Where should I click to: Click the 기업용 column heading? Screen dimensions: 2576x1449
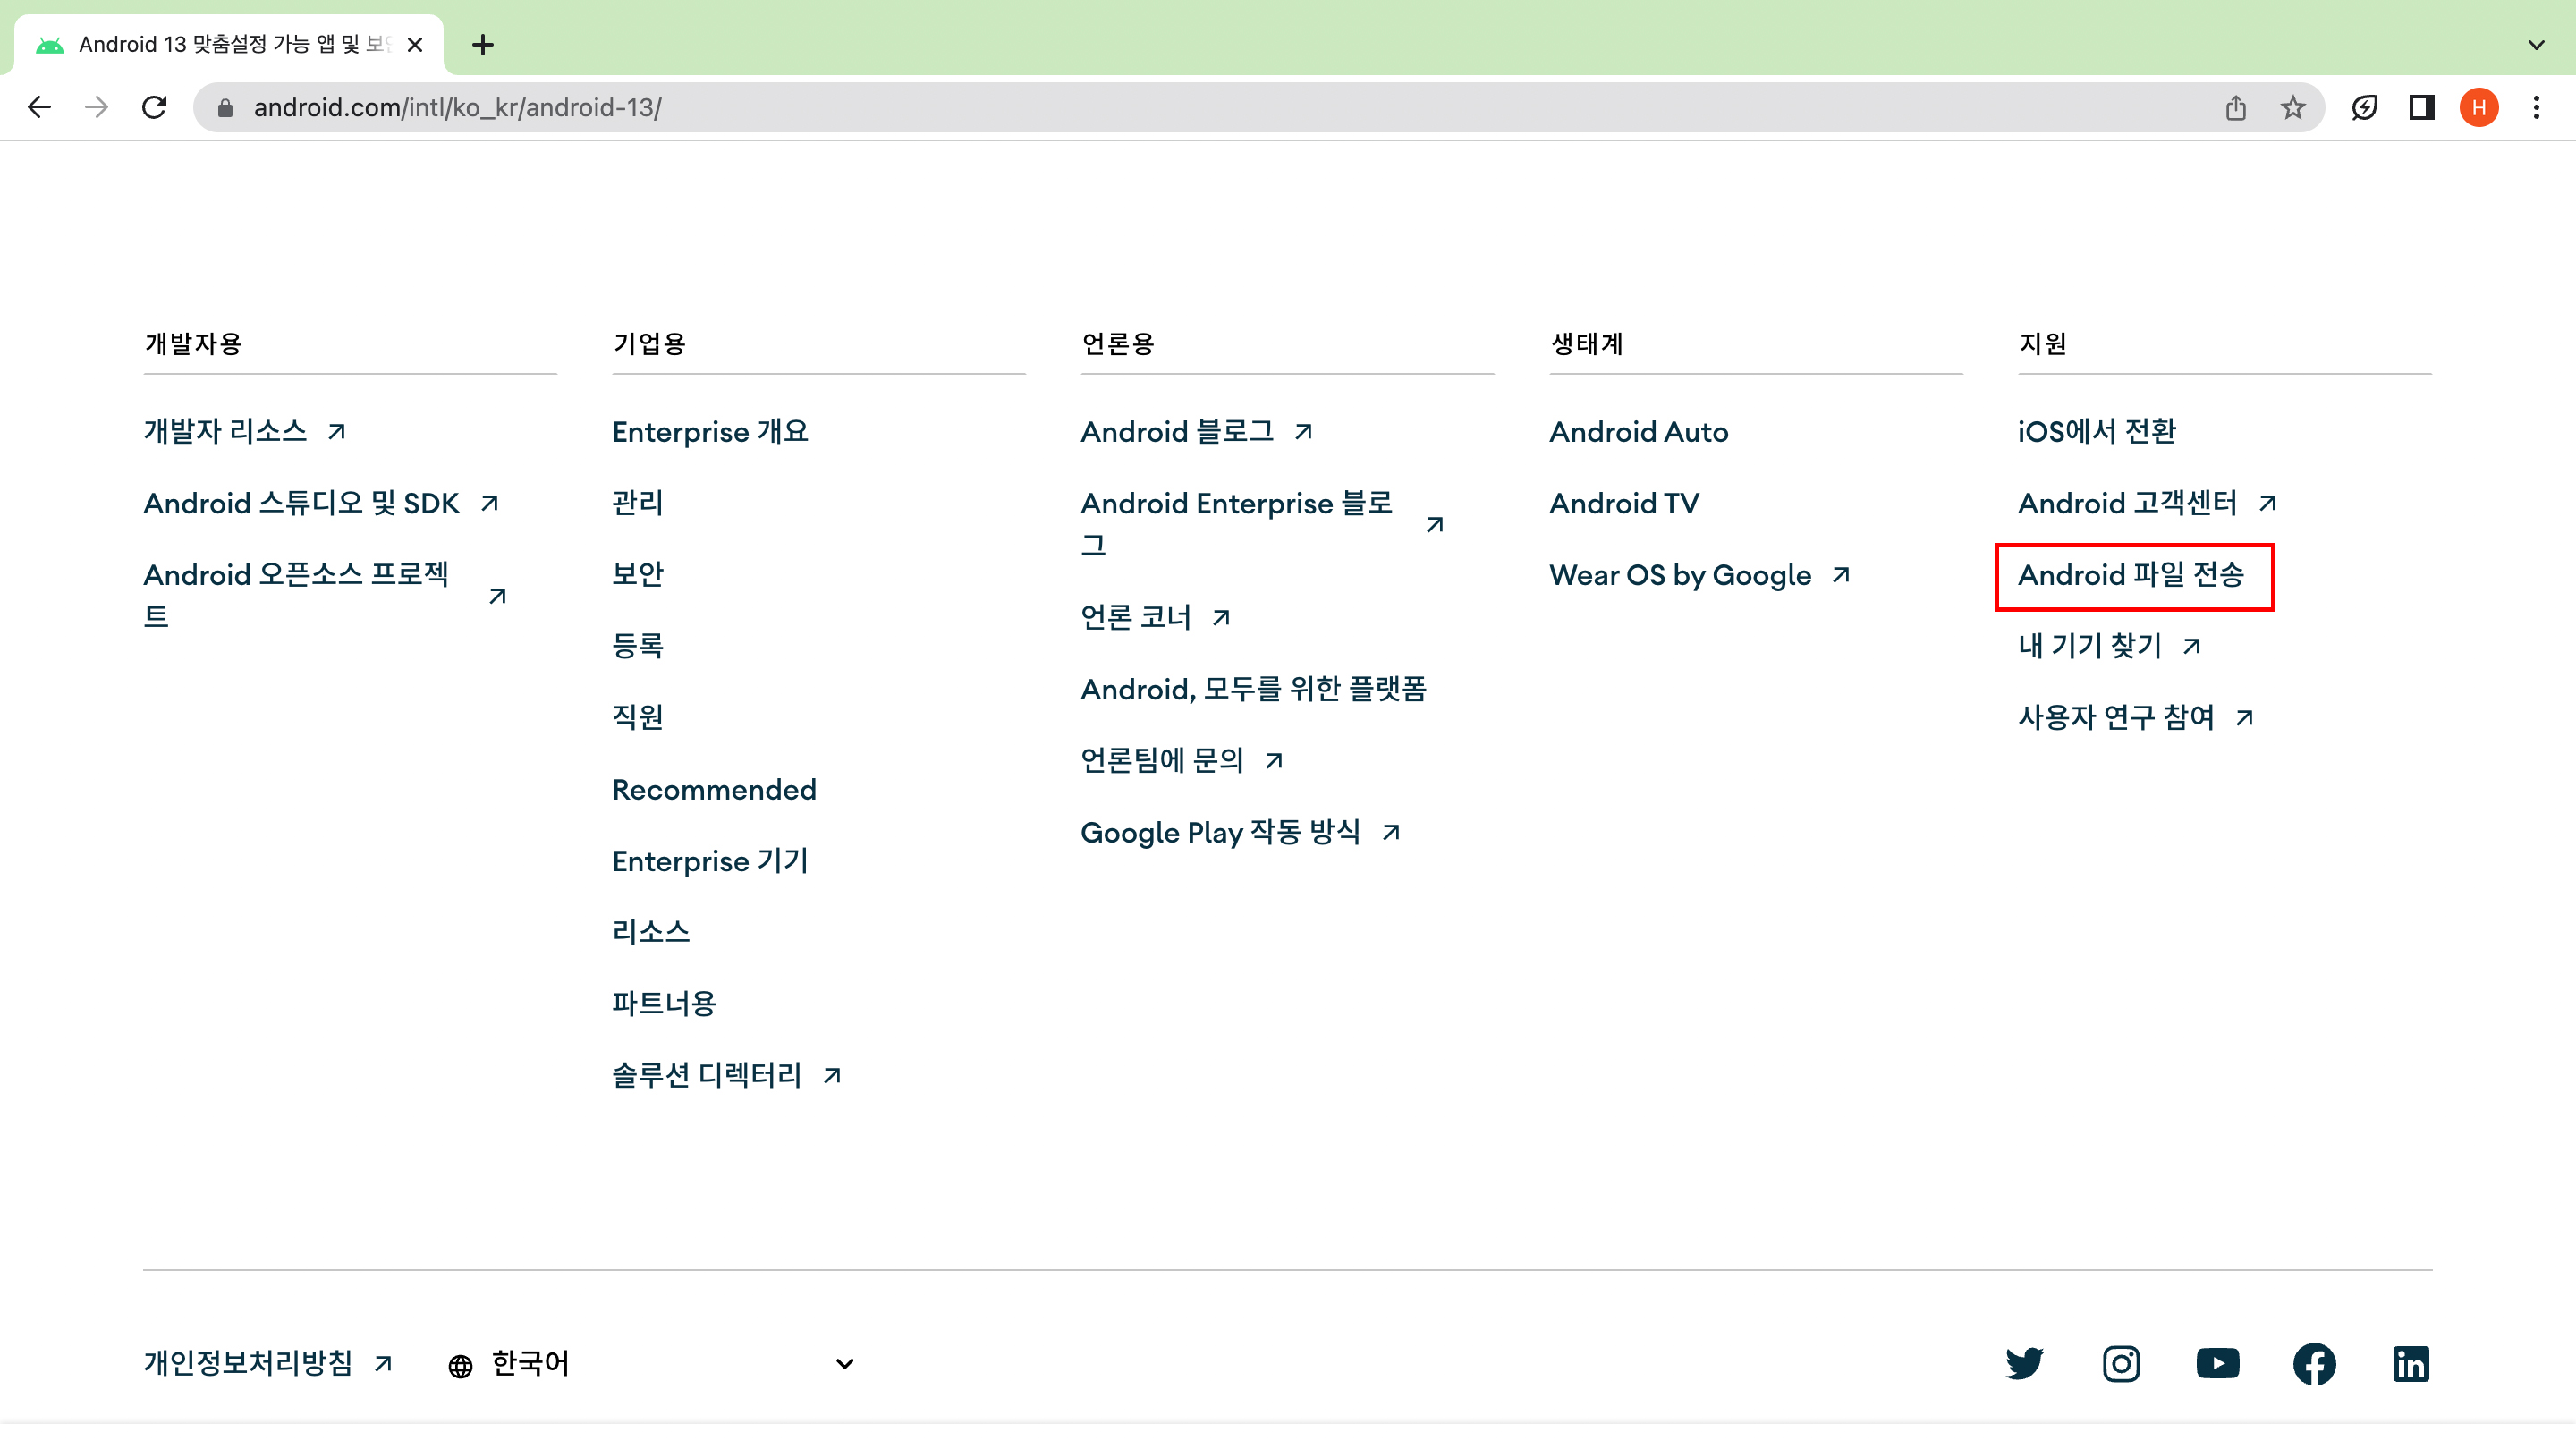(649, 344)
